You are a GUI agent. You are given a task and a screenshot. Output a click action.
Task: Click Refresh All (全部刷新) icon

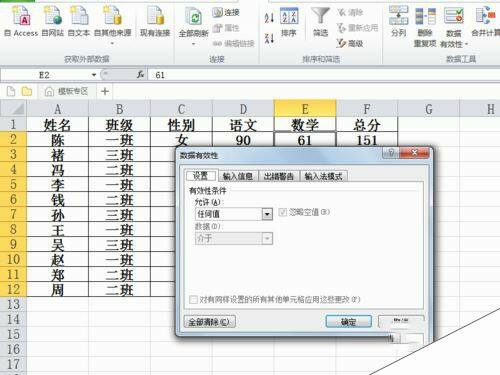tap(194, 21)
